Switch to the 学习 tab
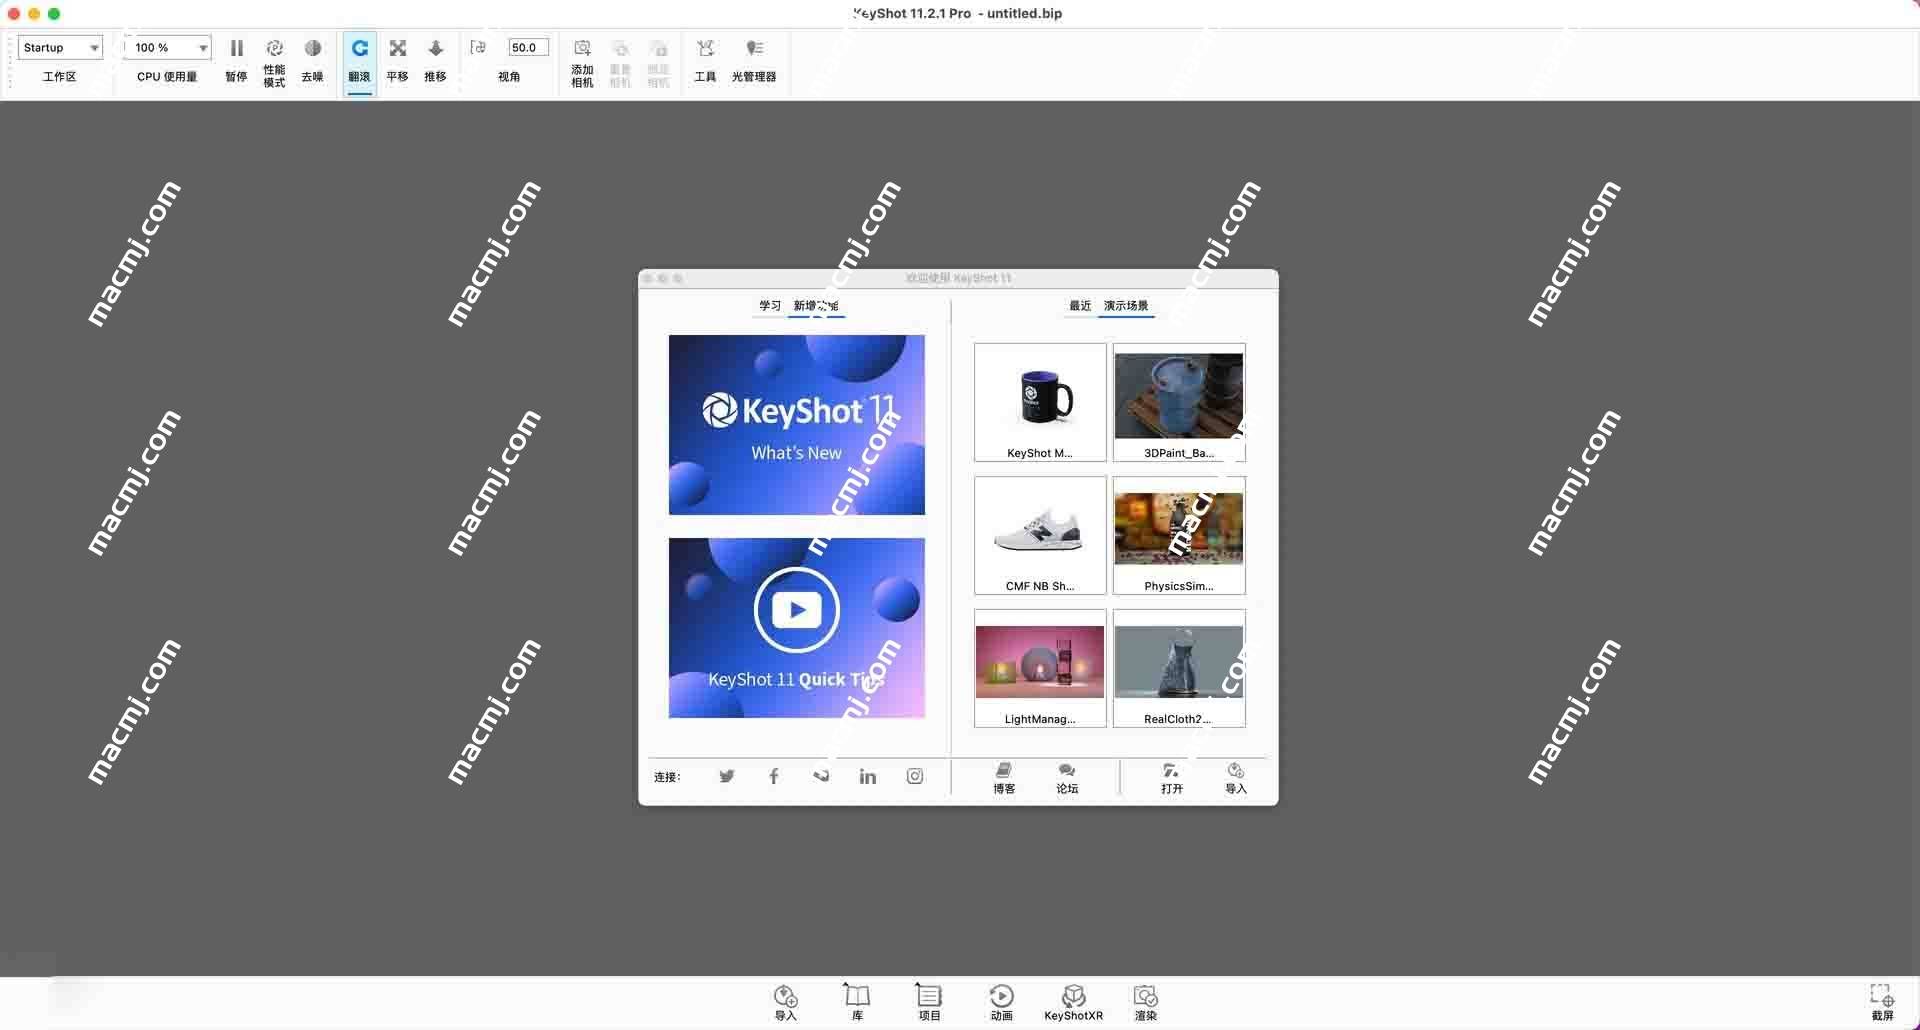Screen dimensions: 1920x1030 click(769, 306)
